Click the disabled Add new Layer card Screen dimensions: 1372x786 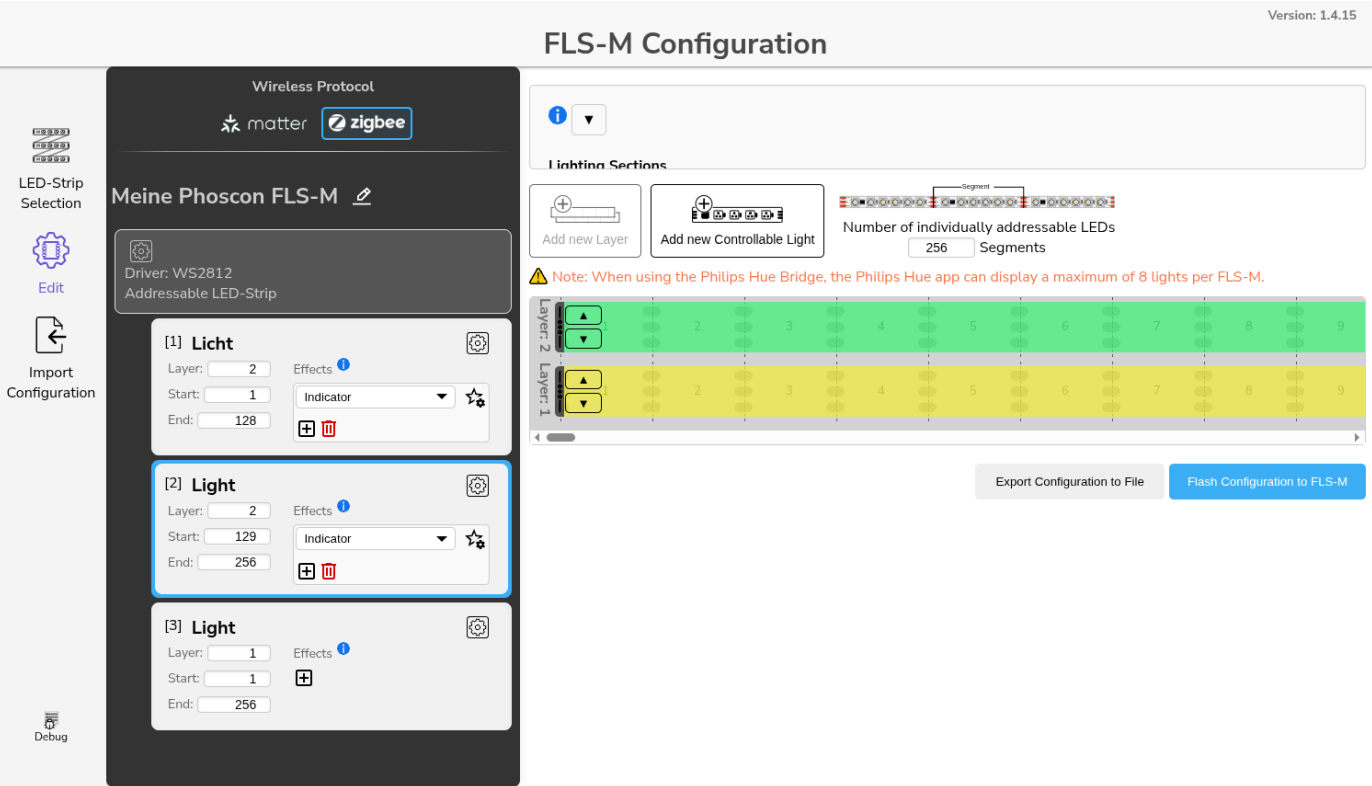(585, 220)
